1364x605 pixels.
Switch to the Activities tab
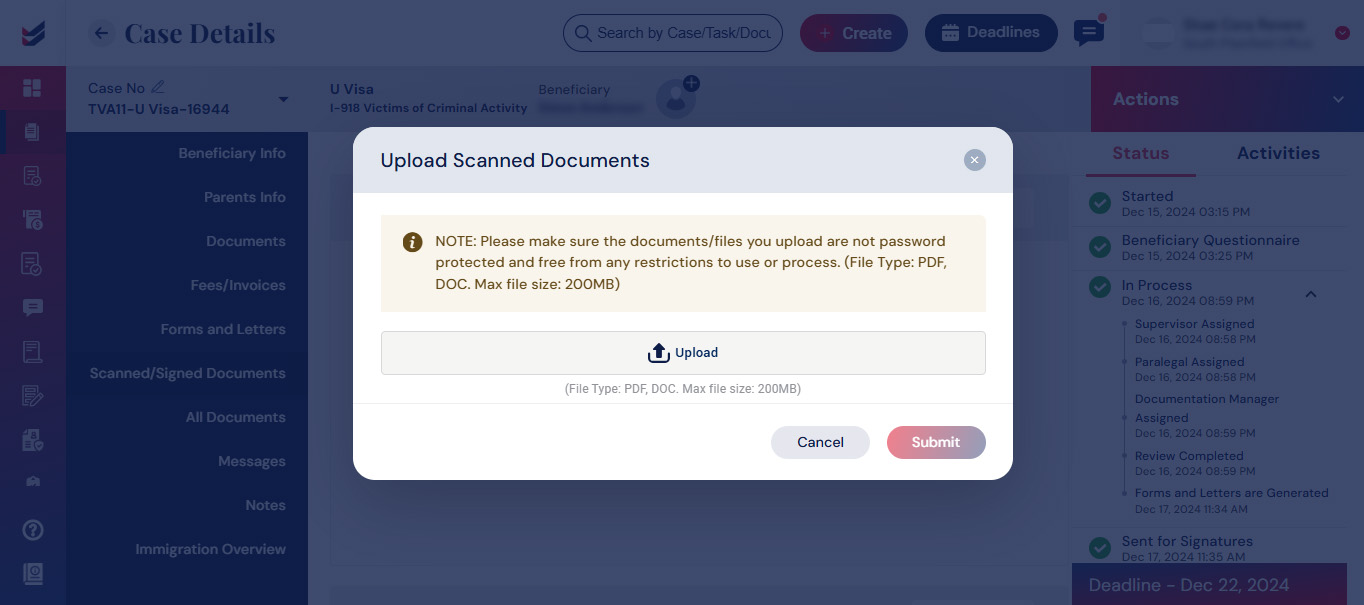(x=1278, y=153)
